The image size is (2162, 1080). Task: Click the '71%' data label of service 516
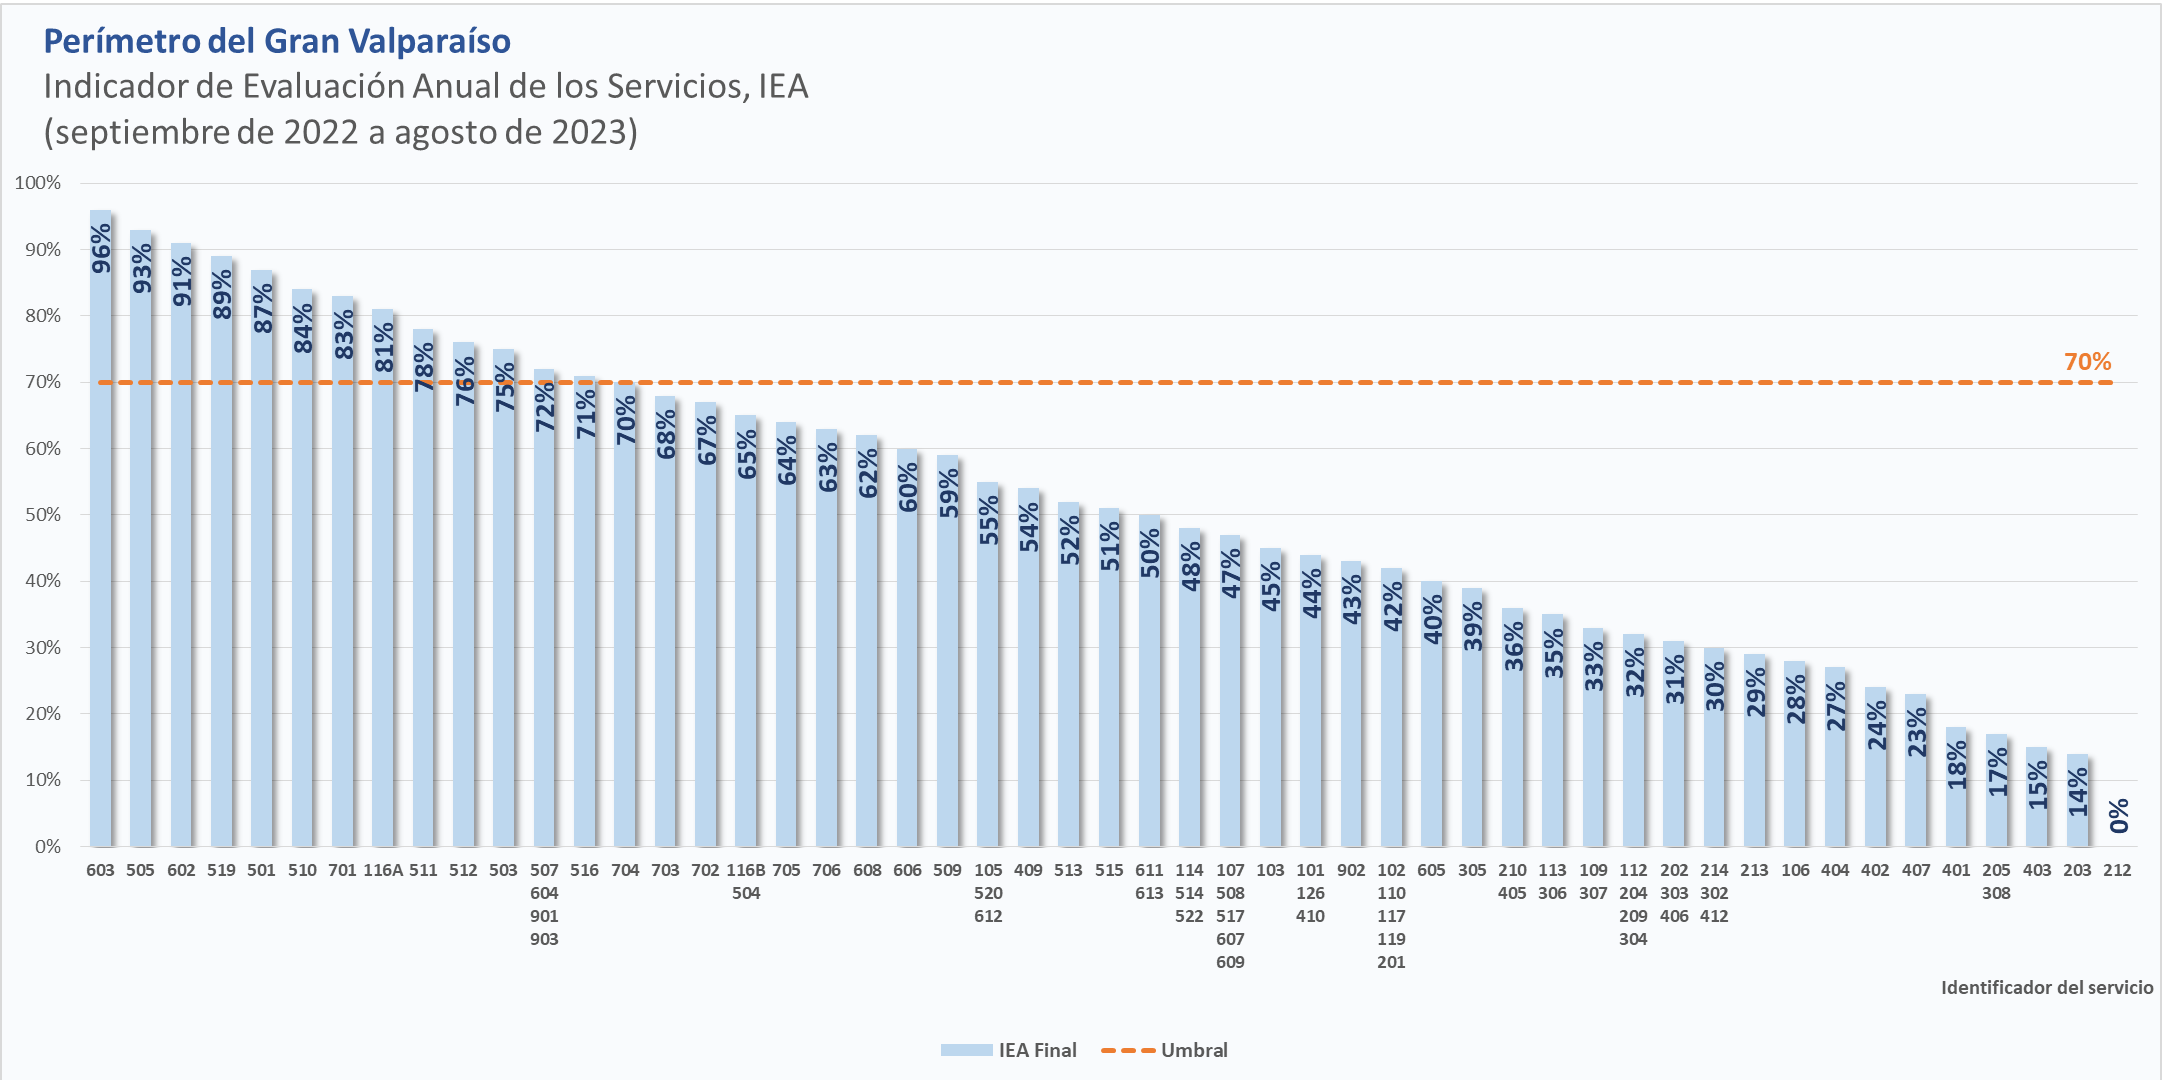585,414
